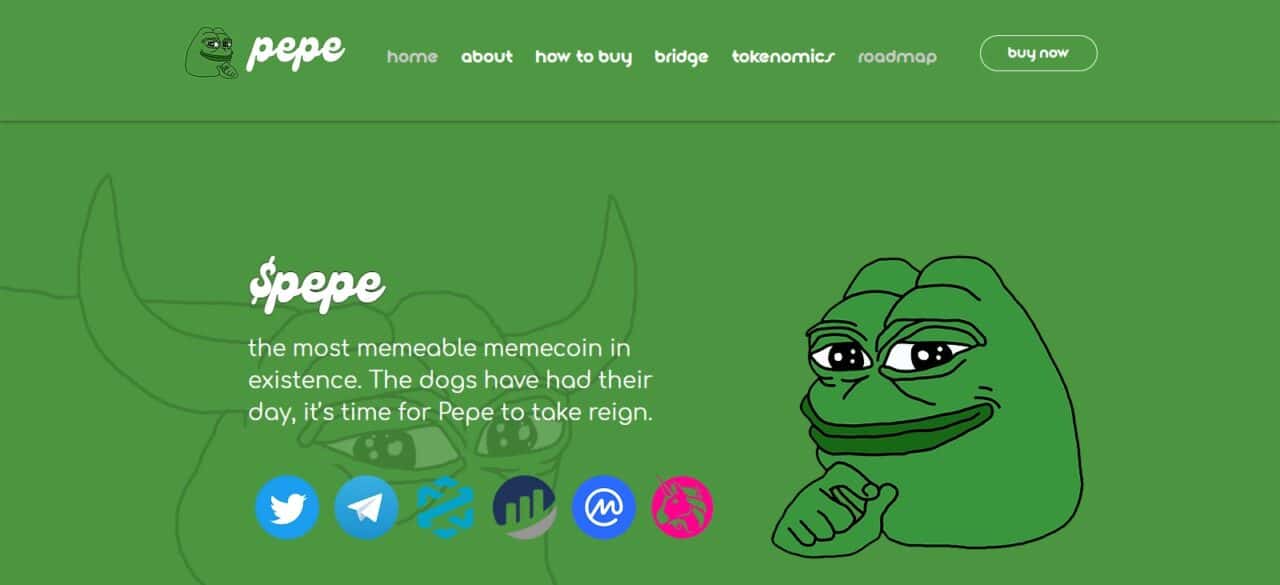Open the Etherscan bar chart icon
Screen dimensions: 1280x585
(524, 507)
